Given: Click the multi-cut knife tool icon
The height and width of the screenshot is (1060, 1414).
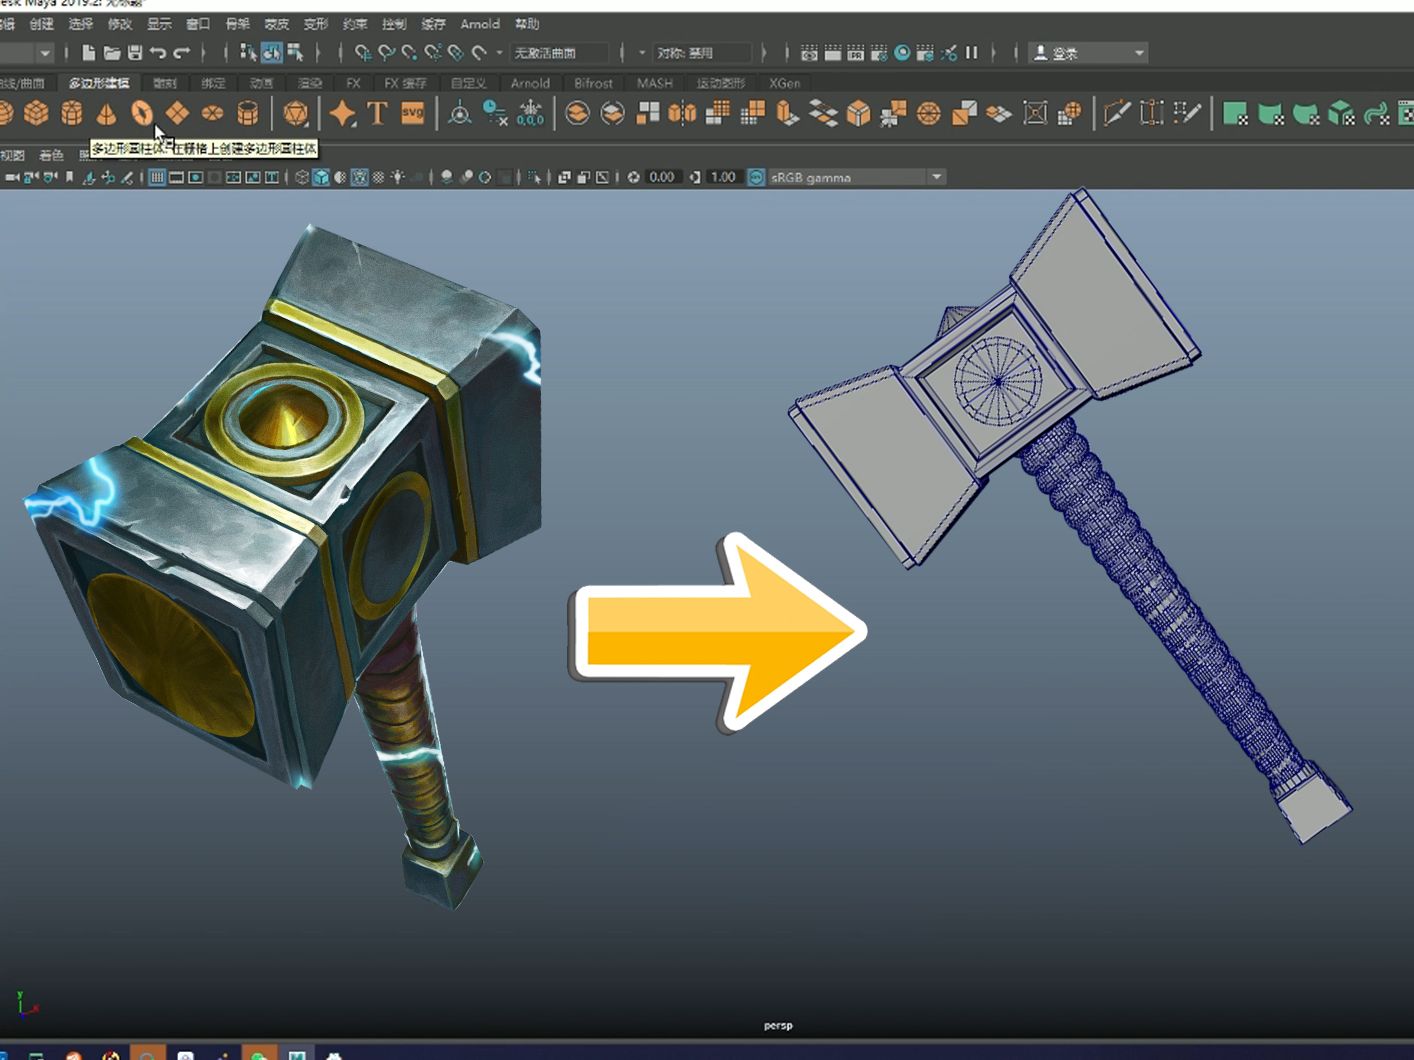Looking at the screenshot, I should point(1117,113).
